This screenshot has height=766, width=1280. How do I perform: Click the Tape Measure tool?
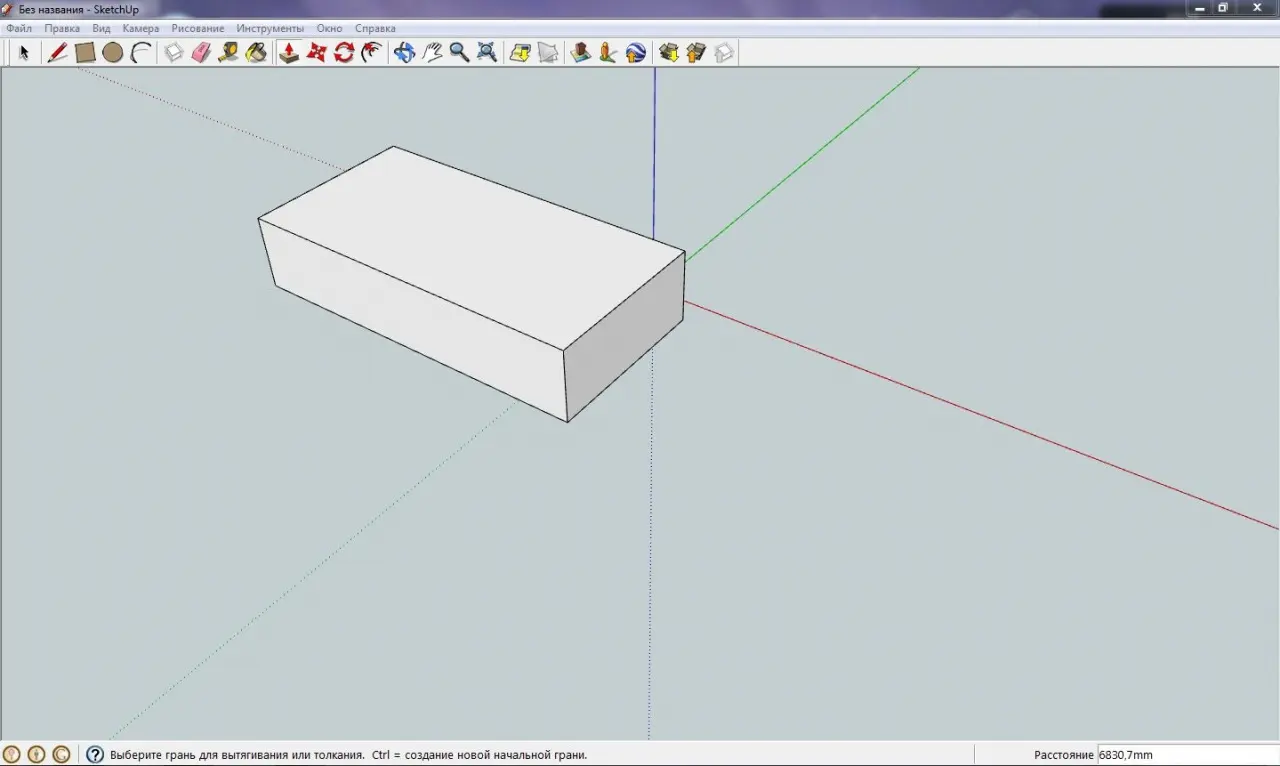(x=228, y=53)
